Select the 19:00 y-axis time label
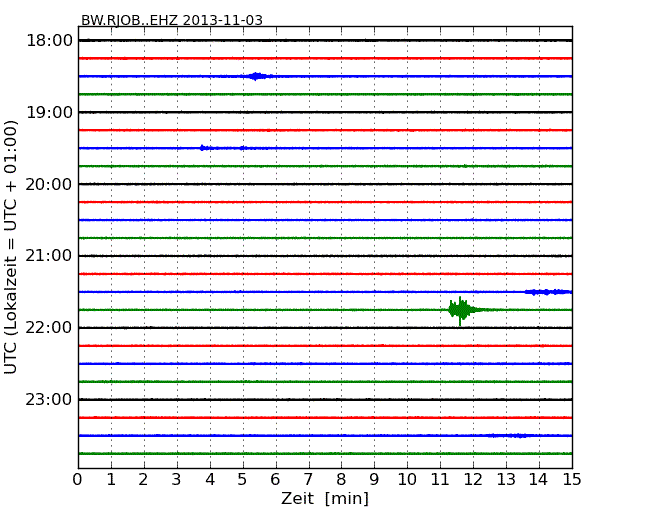Viewport: 650px width, 520px height. coord(49,112)
